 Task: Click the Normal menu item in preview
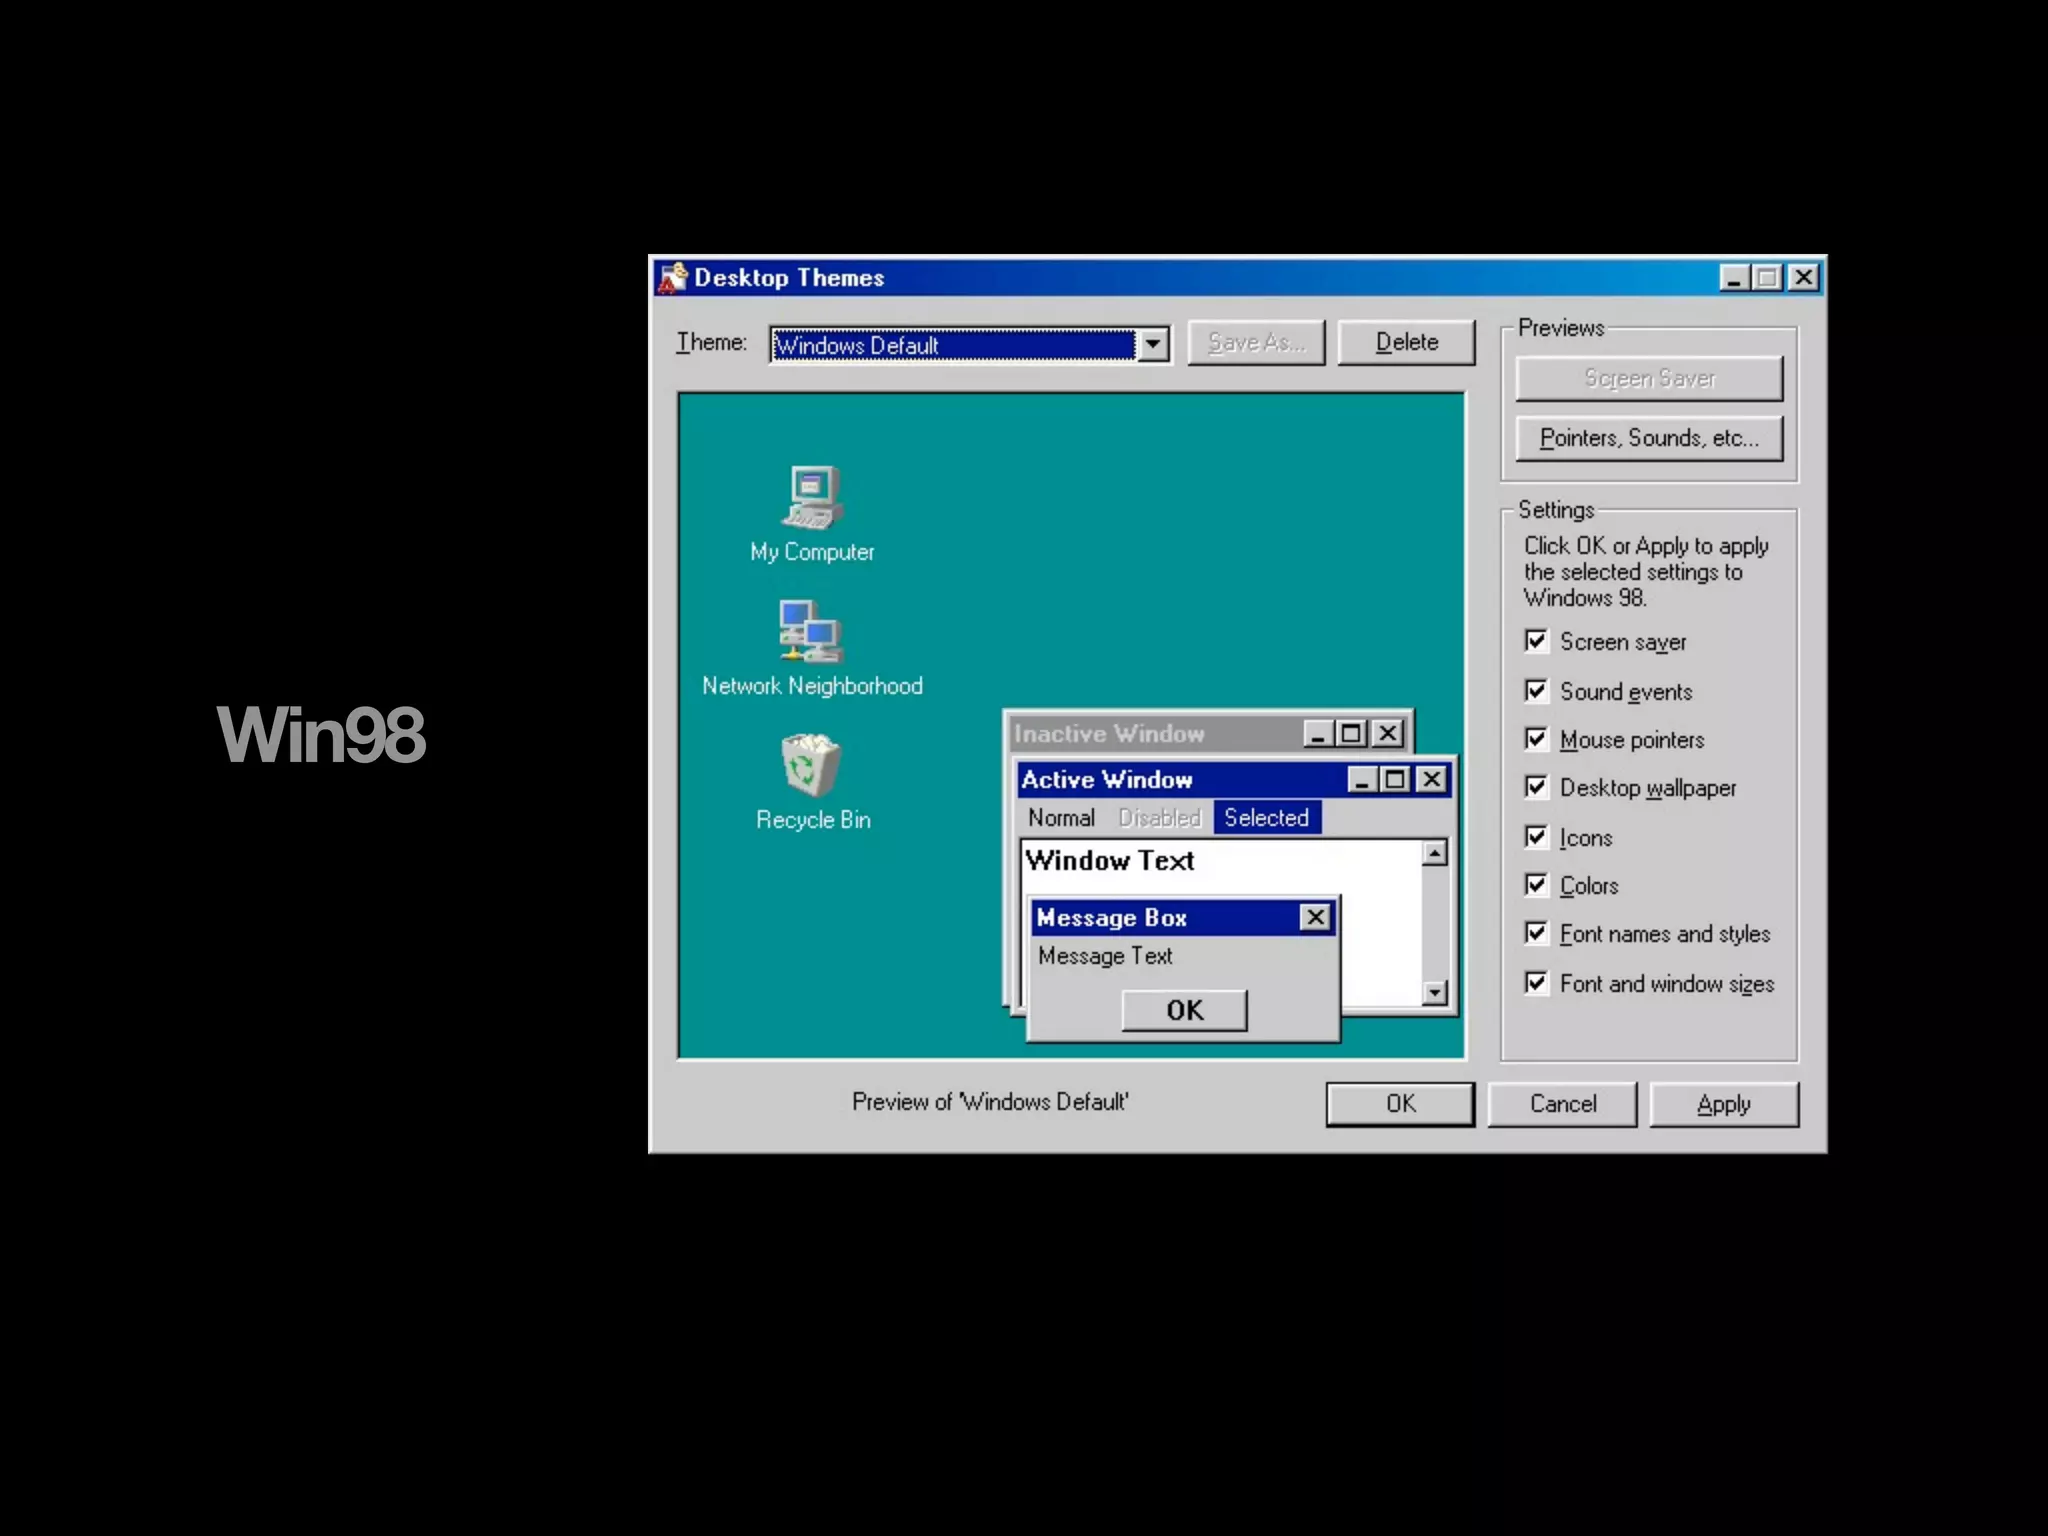[x=1061, y=817]
